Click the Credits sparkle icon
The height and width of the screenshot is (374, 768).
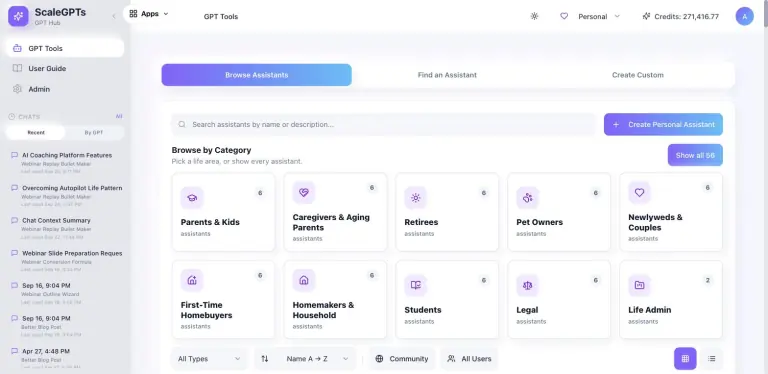[x=646, y=16]
